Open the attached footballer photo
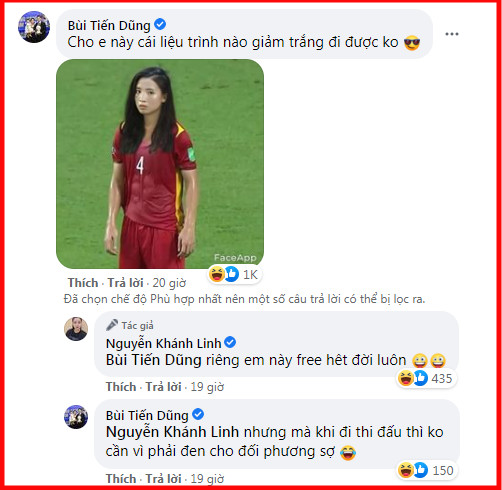 160,164
